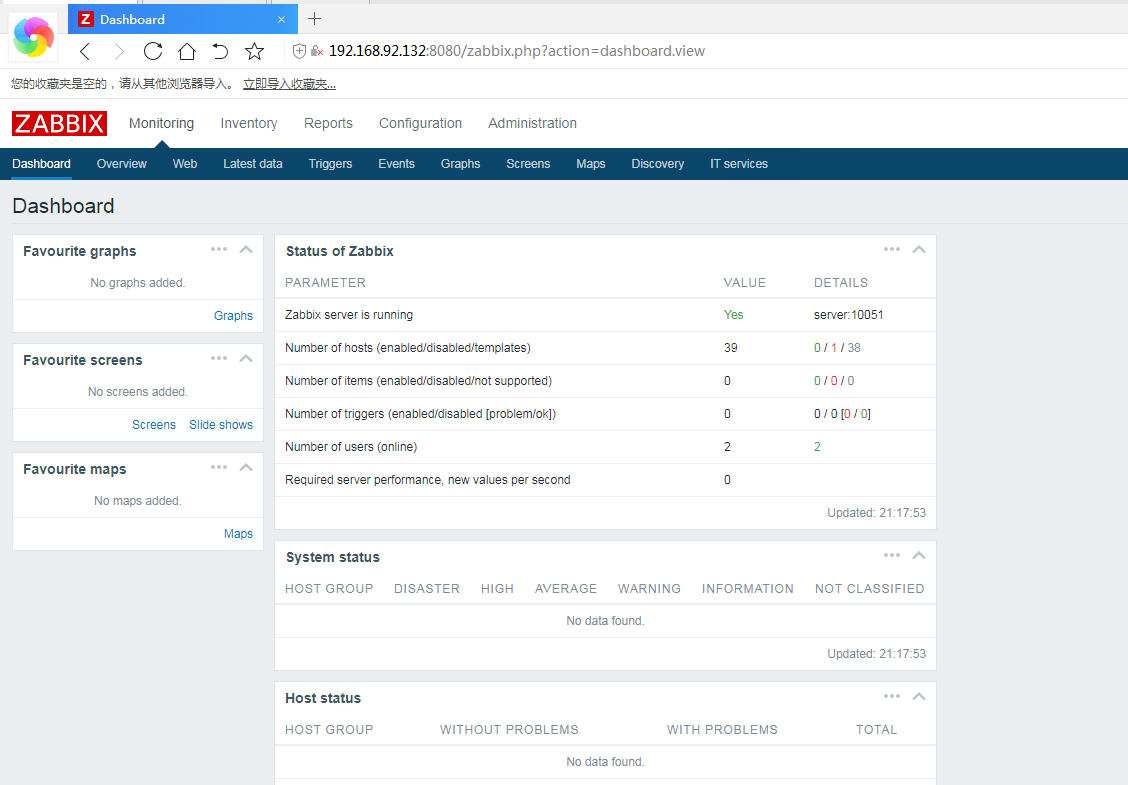Viewport: 1128px width, 785px height.
Task: Click the browser back arrow
Action: point(85,51)
